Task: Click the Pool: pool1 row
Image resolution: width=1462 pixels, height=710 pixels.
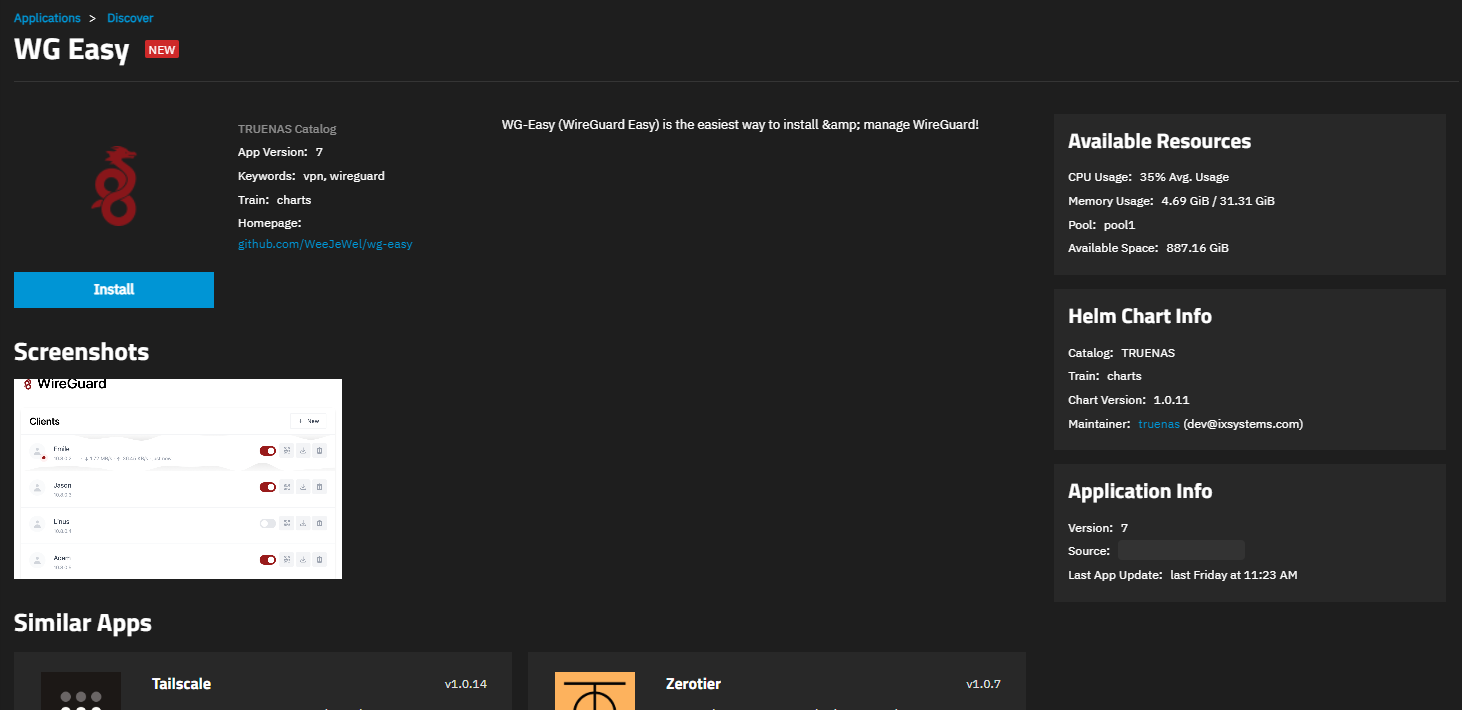Action: click(1103, 225)
